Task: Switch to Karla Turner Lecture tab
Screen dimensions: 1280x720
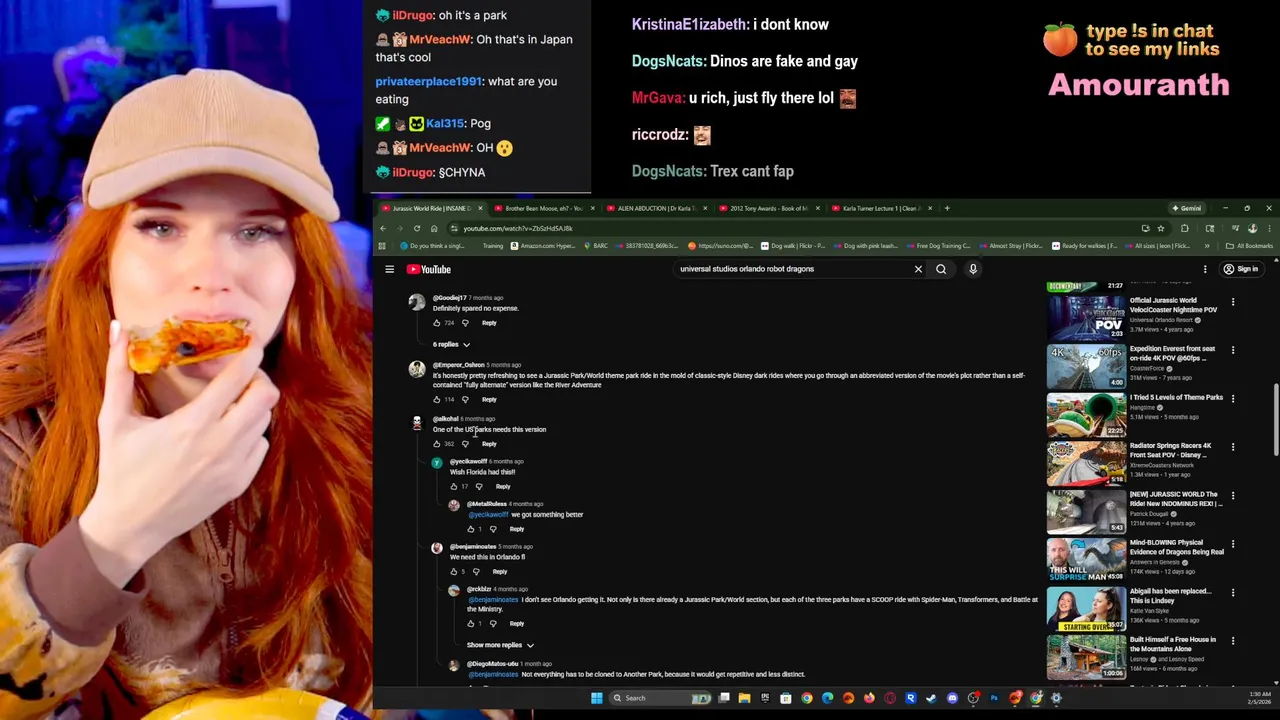Action: coord(880,208)
